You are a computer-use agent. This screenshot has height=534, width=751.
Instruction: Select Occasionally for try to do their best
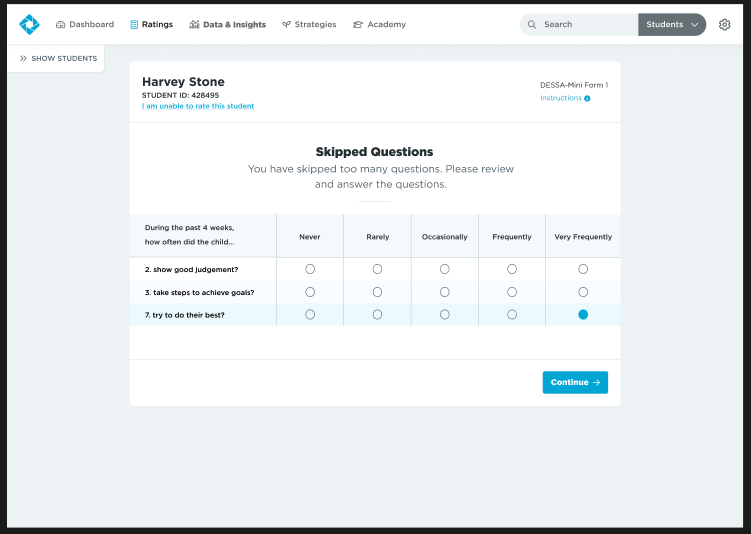[445, 314]
